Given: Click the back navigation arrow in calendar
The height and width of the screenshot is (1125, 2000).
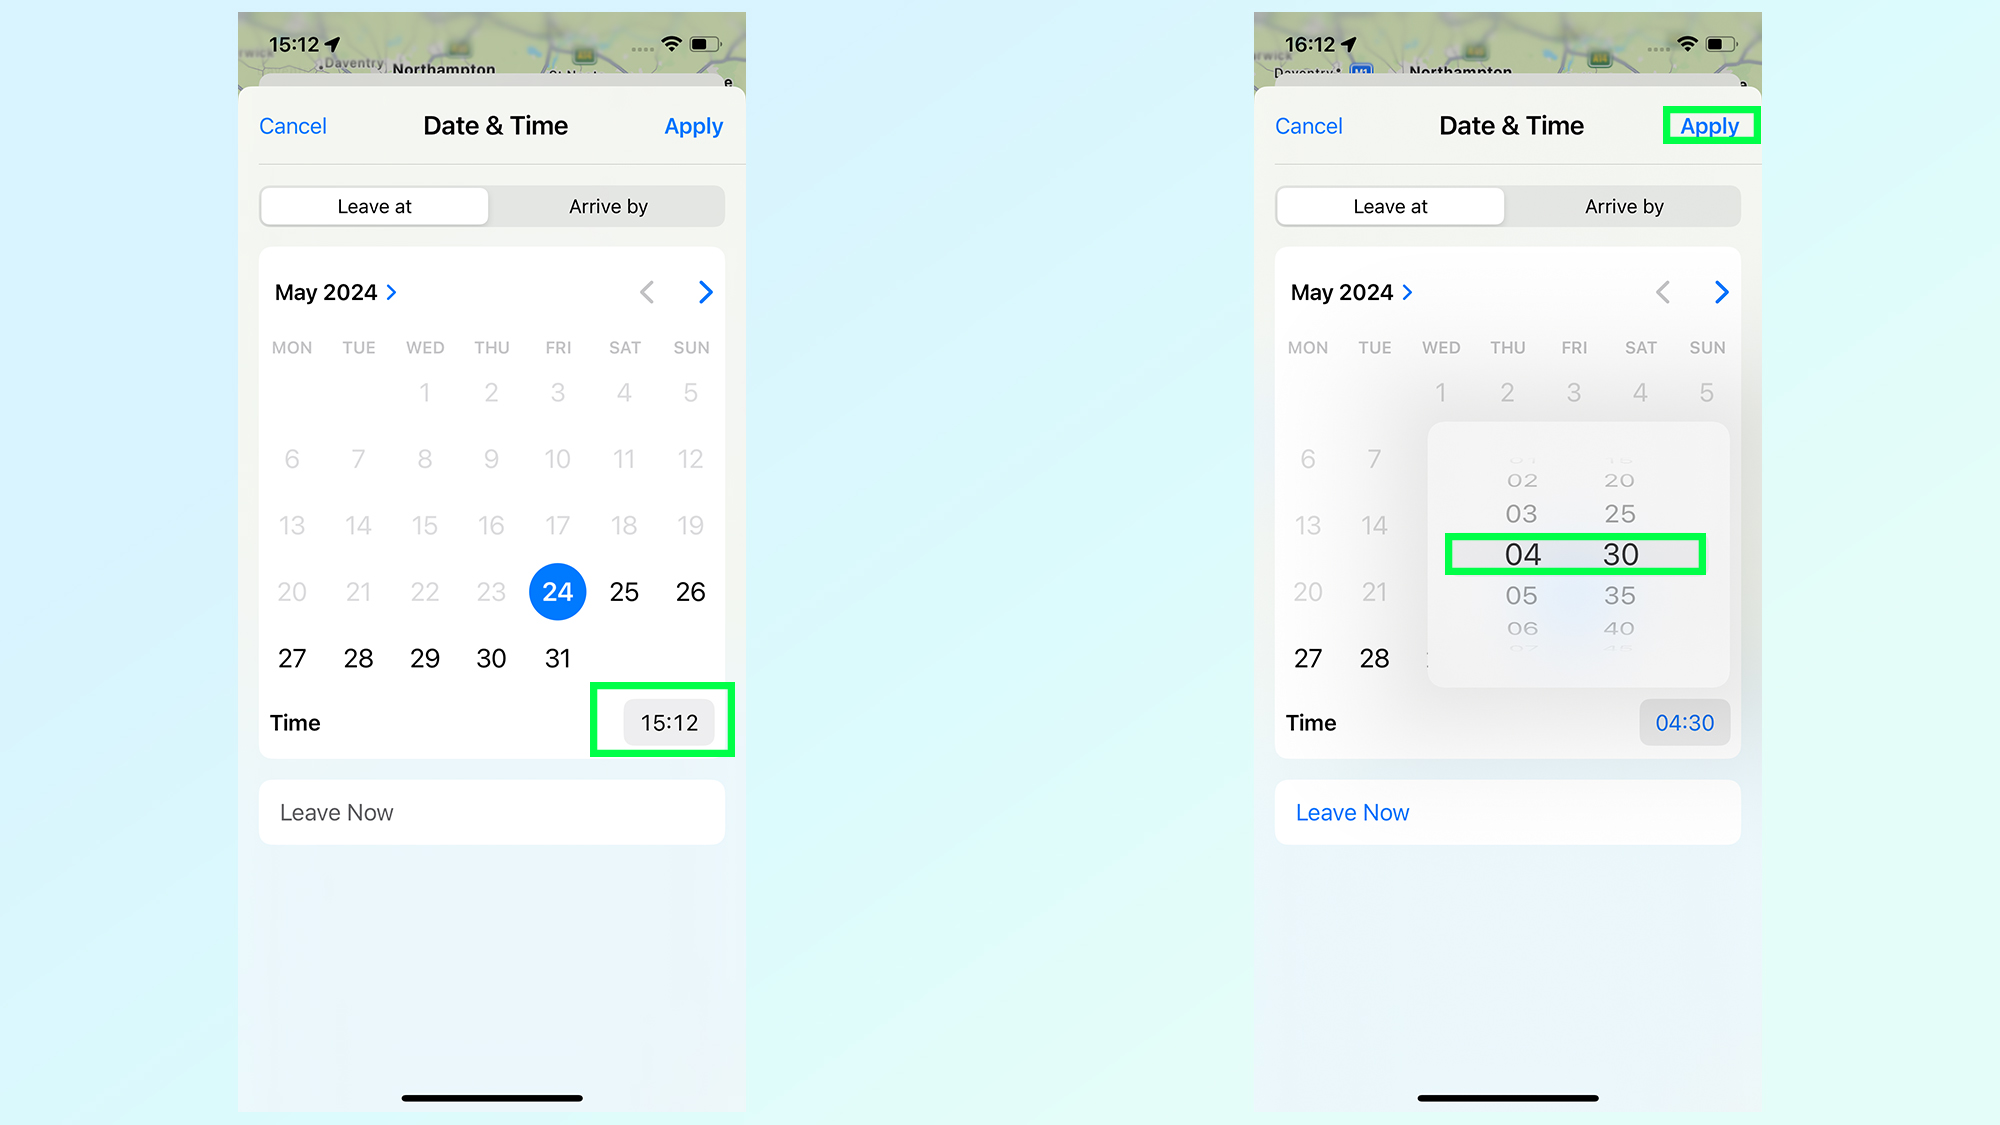Looking at the screenshot, I should (647, 293).
